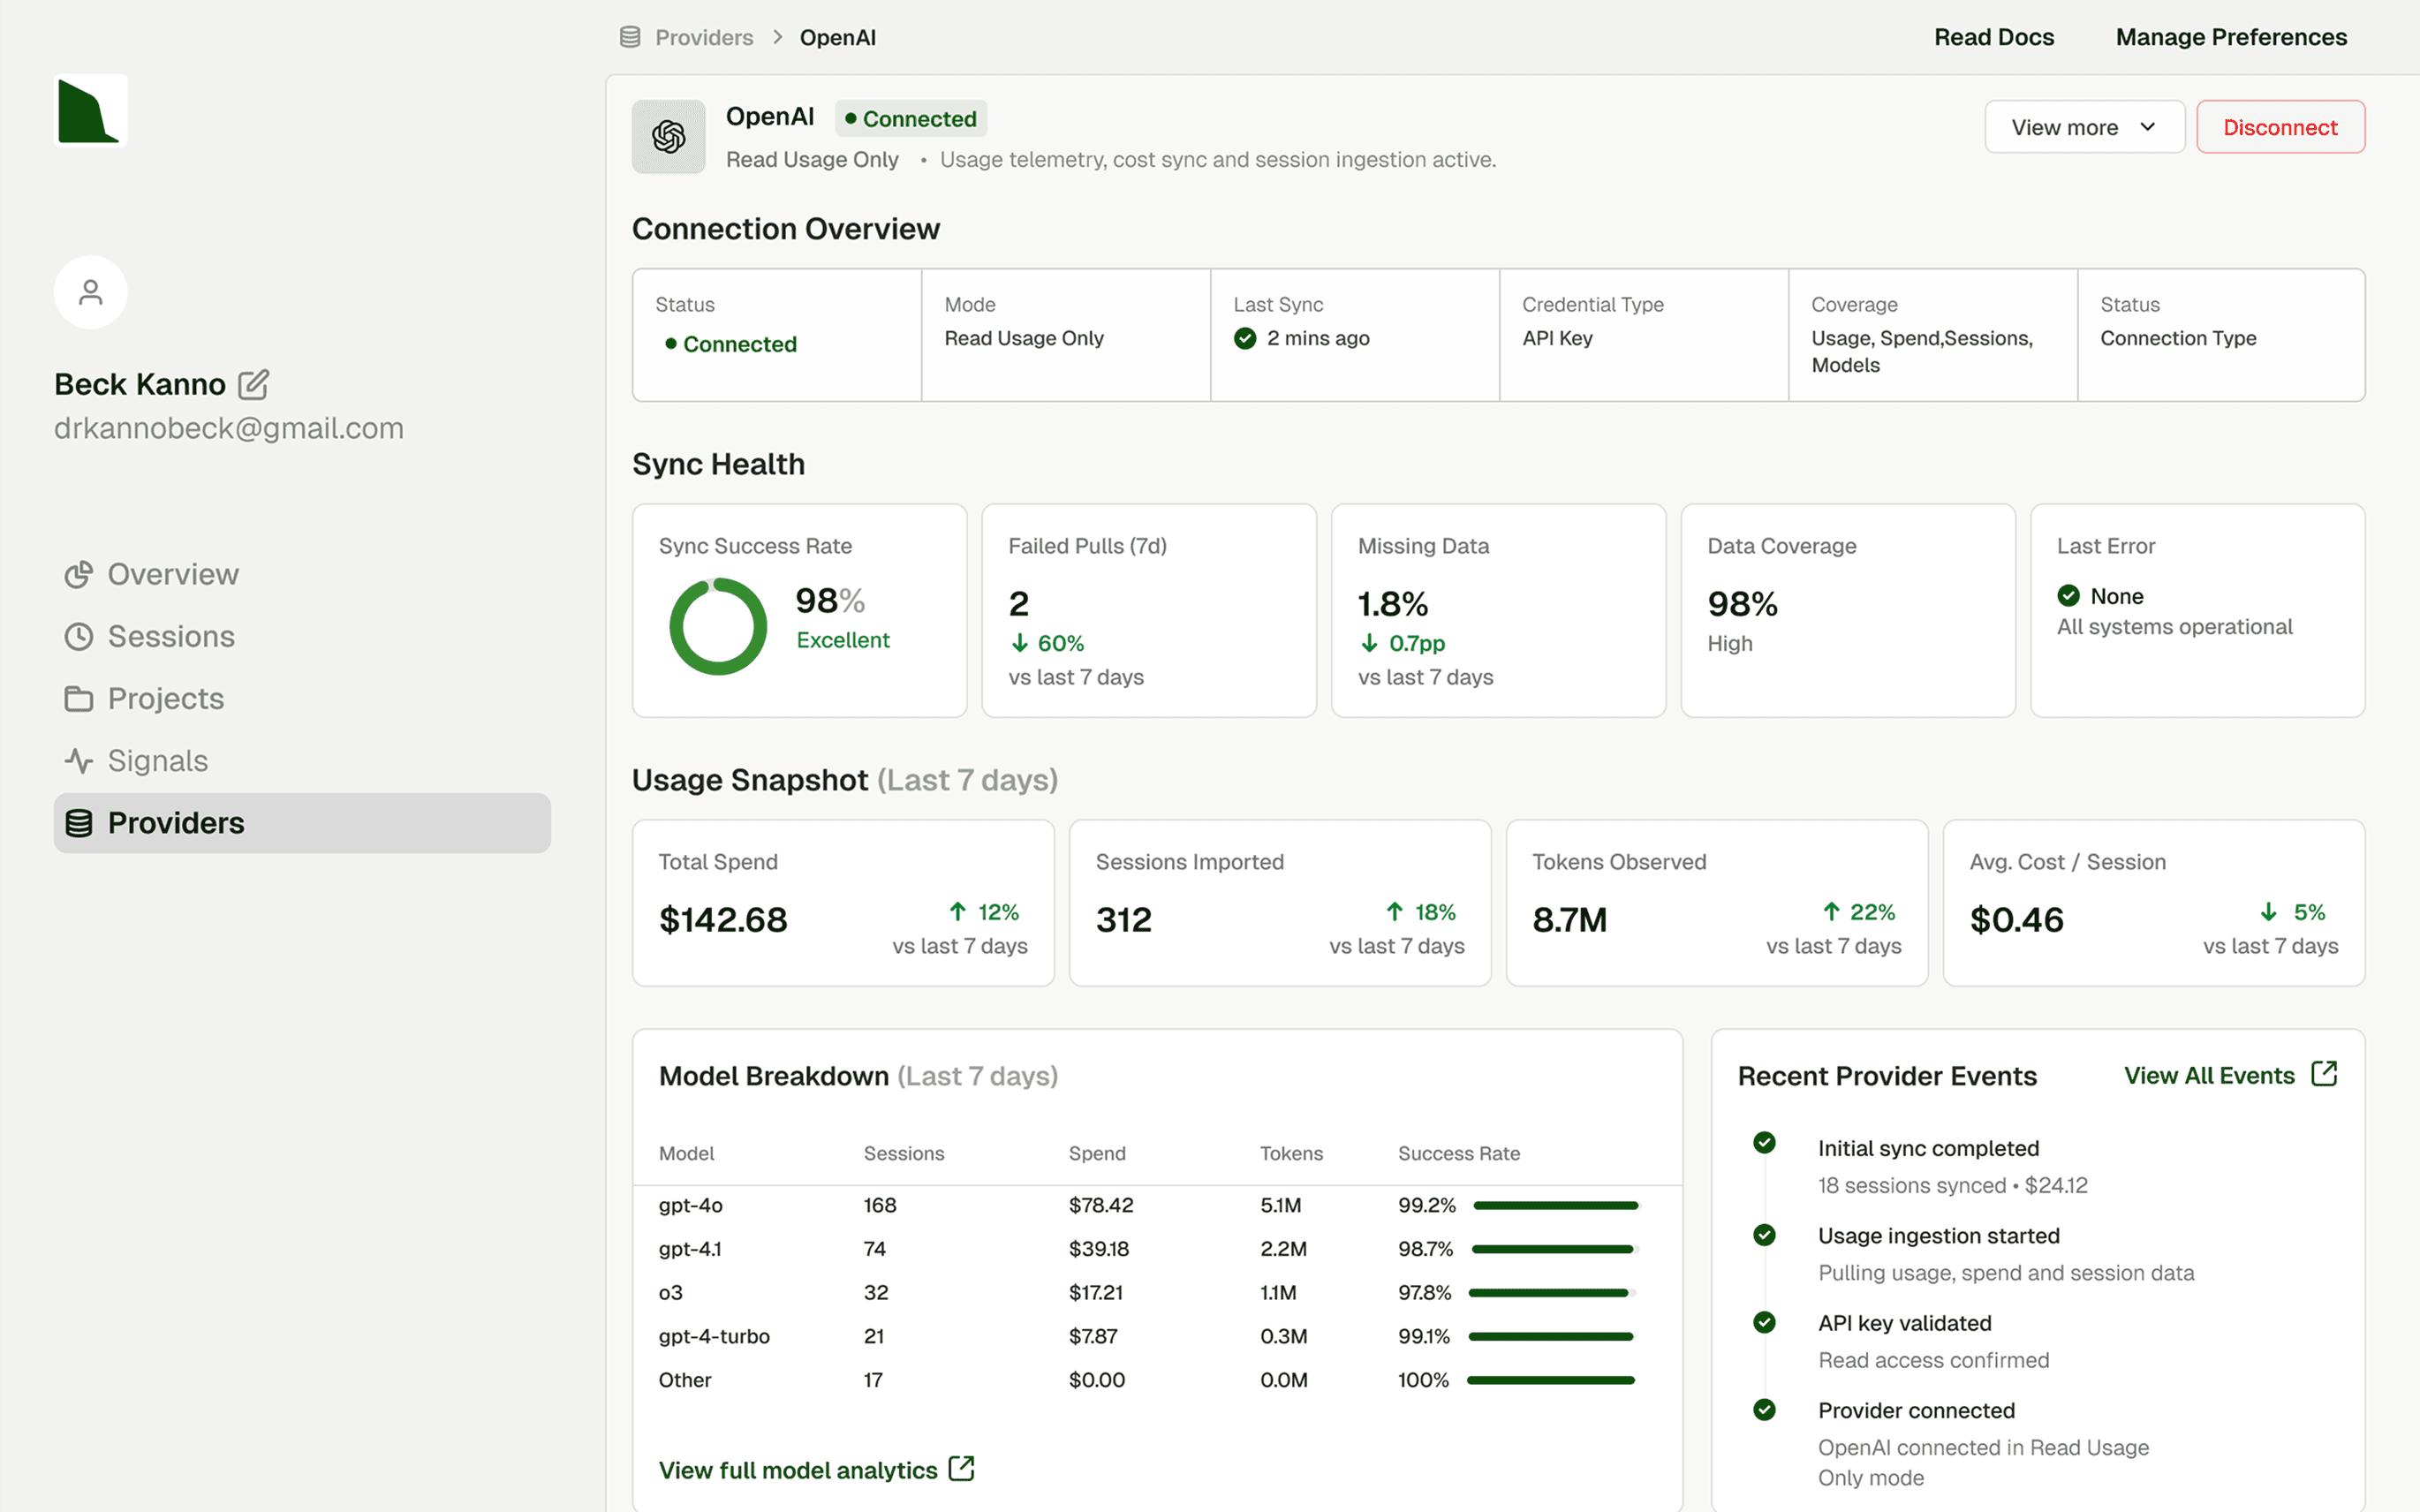Click the Usage ingestion started check icon

[x=1765, y=1235]
